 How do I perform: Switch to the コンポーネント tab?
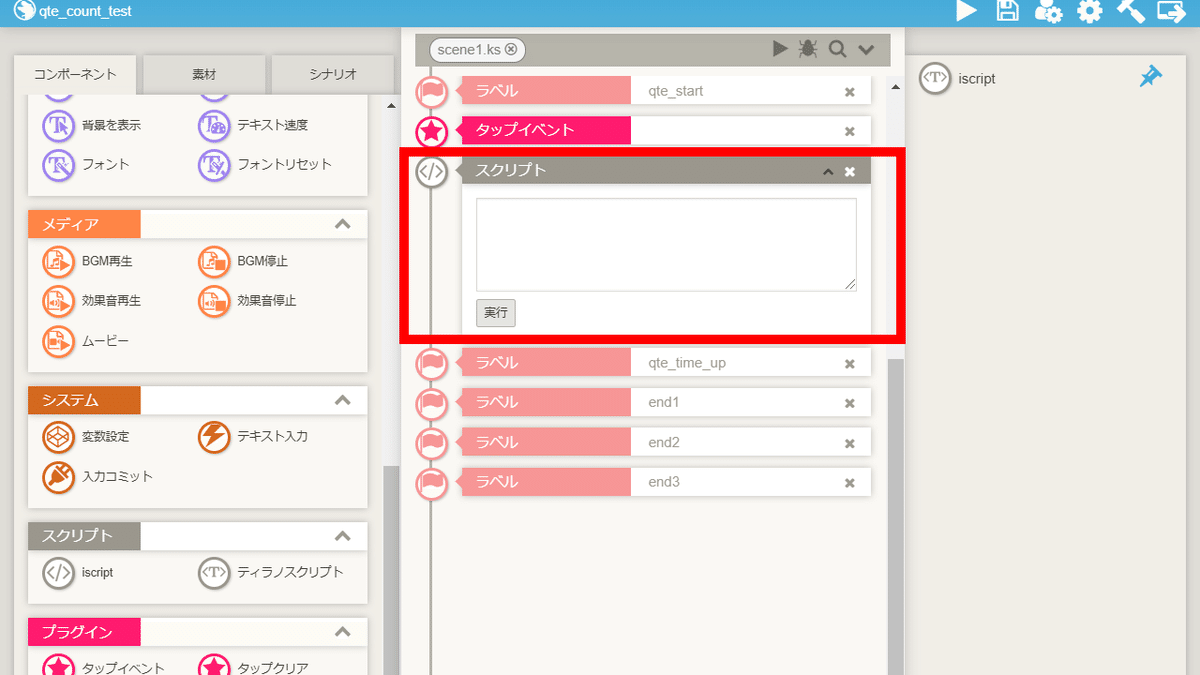[75, 74]
